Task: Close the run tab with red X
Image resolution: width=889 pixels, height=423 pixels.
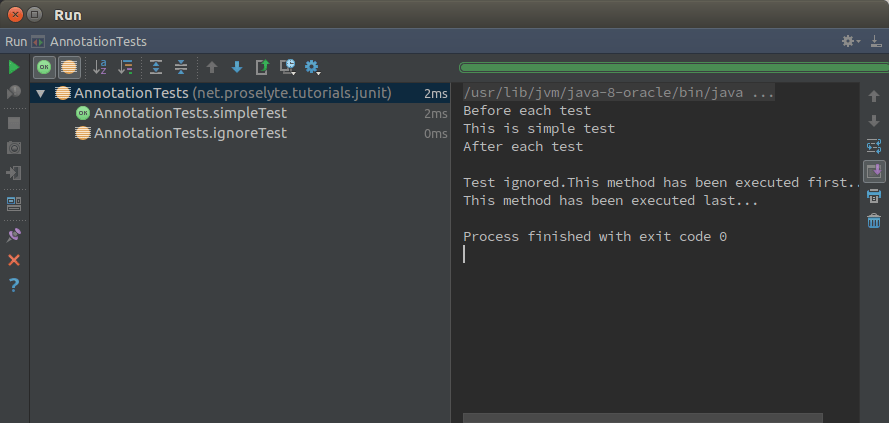Action: click(14, 260)
